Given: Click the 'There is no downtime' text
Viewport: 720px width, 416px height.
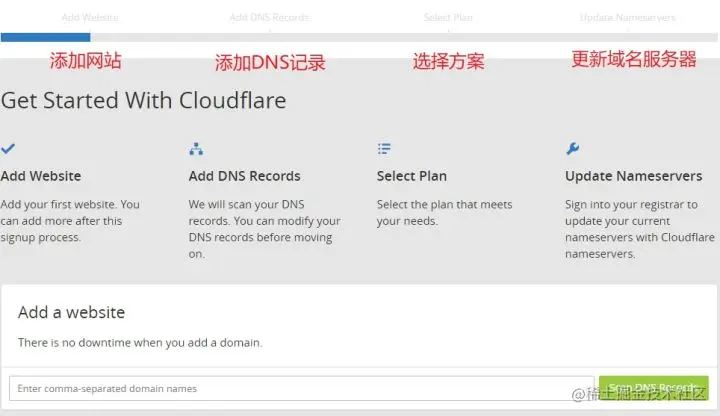Looking at the screenshot, I should point(140,343).
